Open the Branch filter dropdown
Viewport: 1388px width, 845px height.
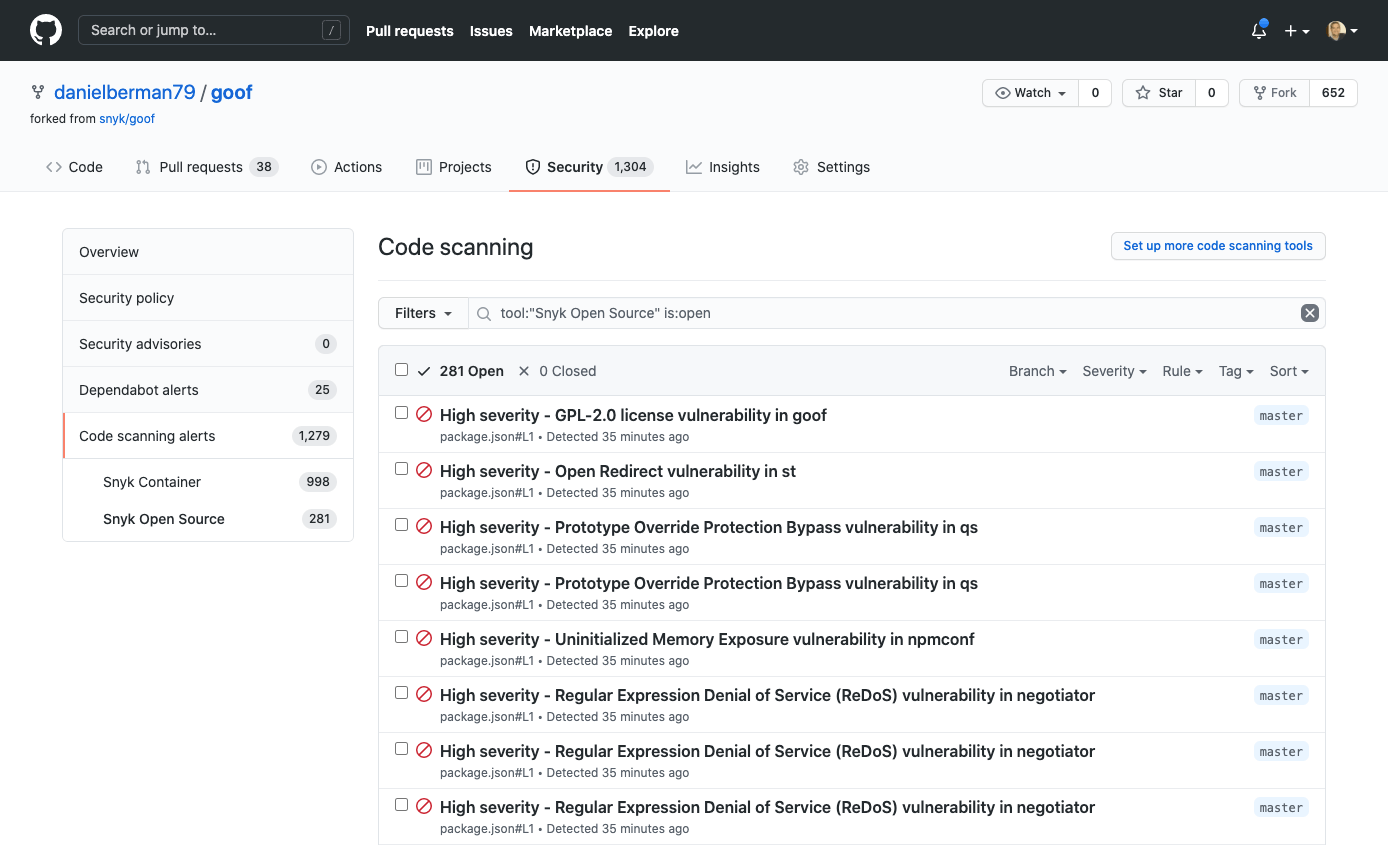point(1037,371)
